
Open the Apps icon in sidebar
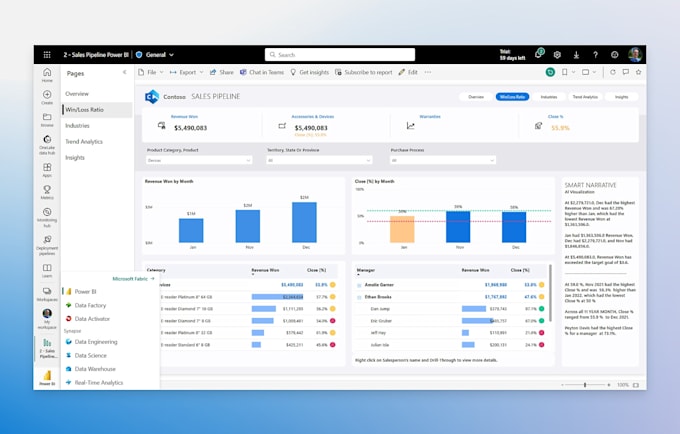(x=47, y=170)
